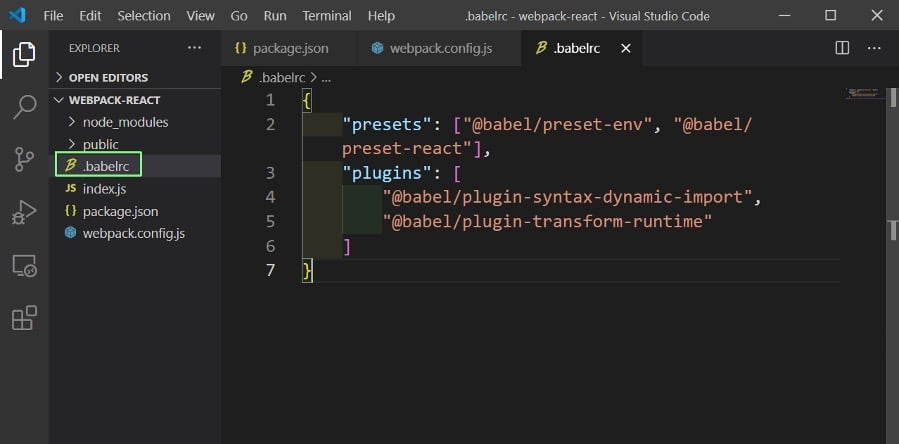Click line number 7 in gutter
Viewport: 899px width, 444px height.
tap(270, 270)
